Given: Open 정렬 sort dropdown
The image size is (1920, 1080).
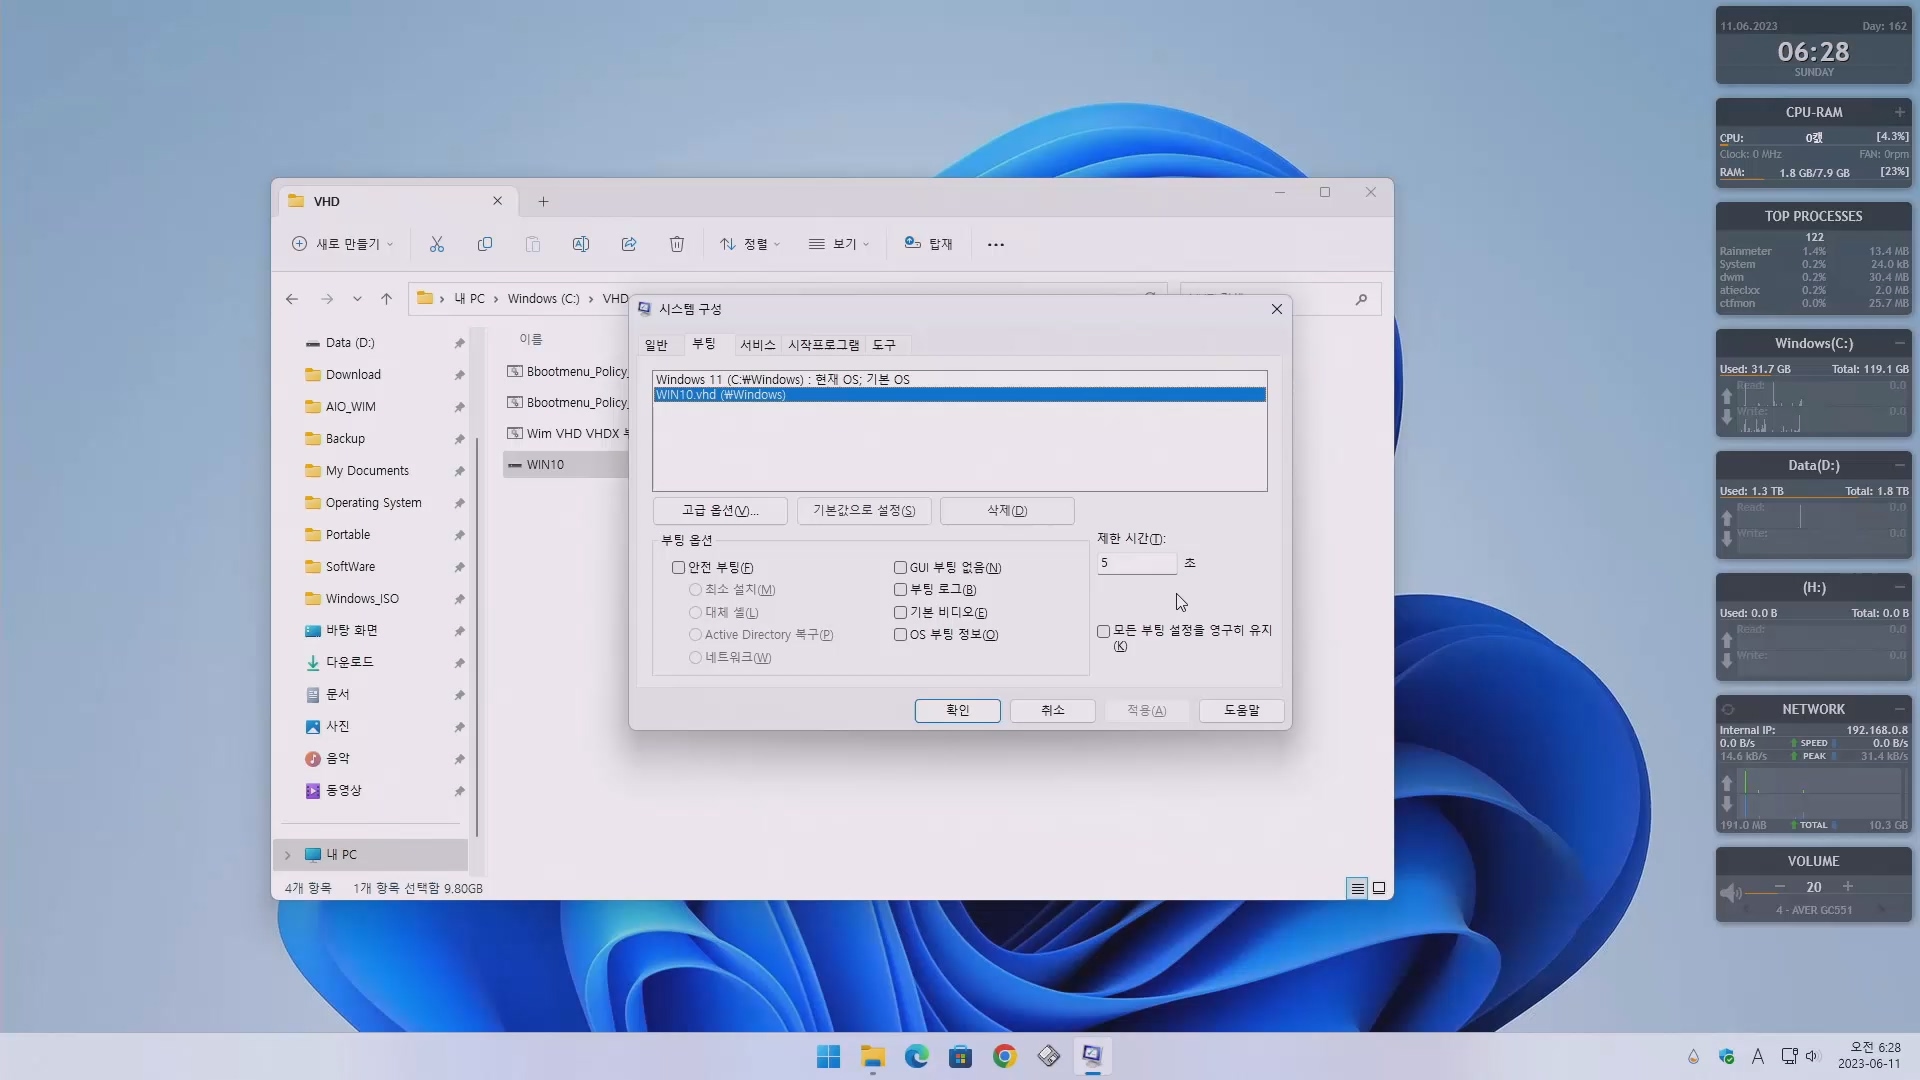Looking at the screenshot, I should tap(749, 244).
